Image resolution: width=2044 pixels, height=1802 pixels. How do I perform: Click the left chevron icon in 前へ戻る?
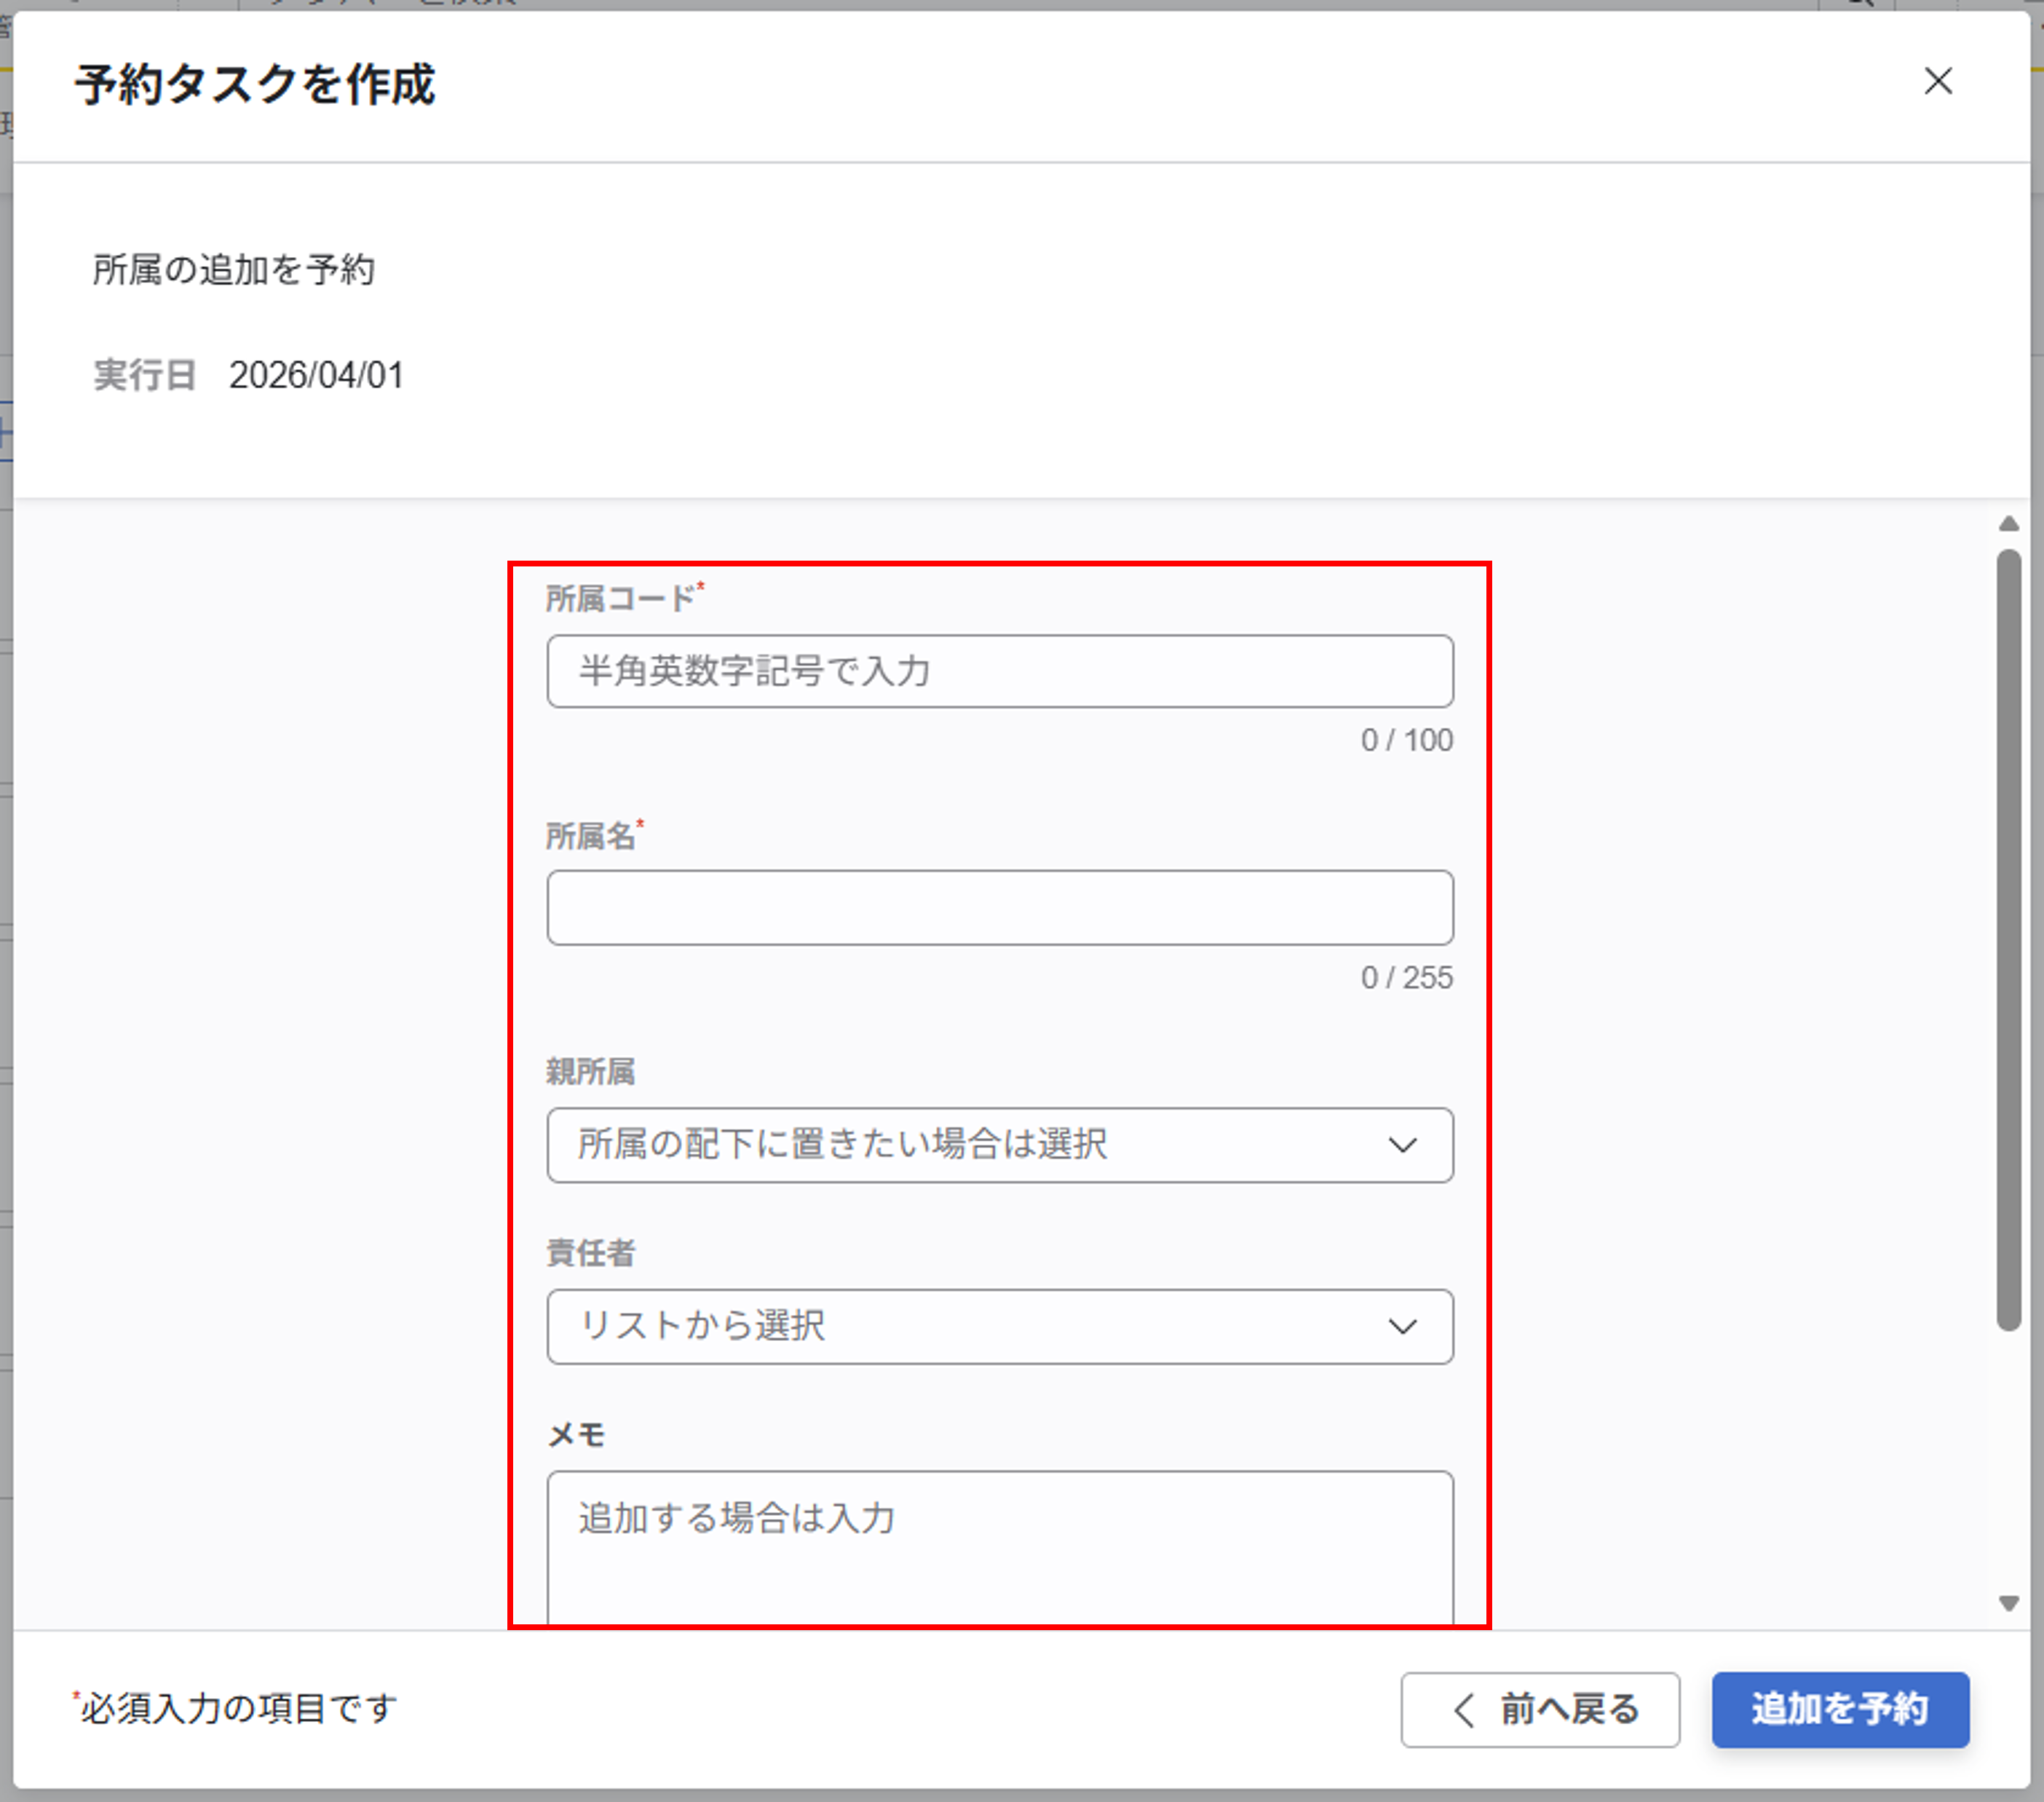tap(1464, 1710)
